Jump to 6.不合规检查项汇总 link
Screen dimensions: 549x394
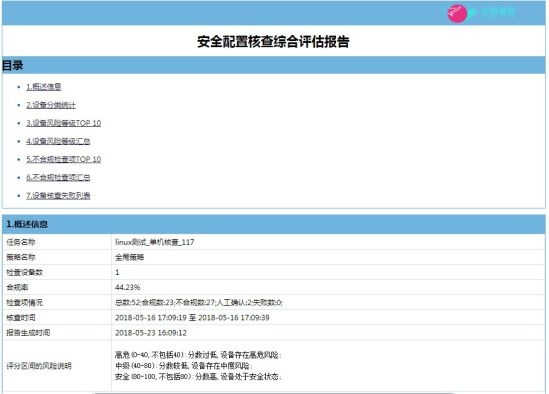pos(58,178)
